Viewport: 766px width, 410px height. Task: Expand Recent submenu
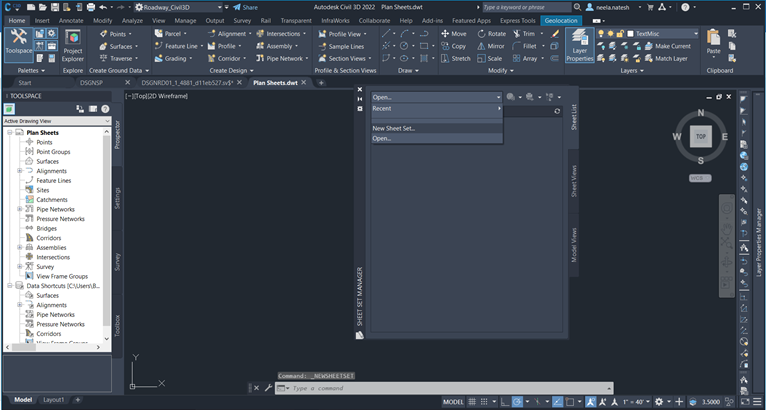[x=437, y=108]
